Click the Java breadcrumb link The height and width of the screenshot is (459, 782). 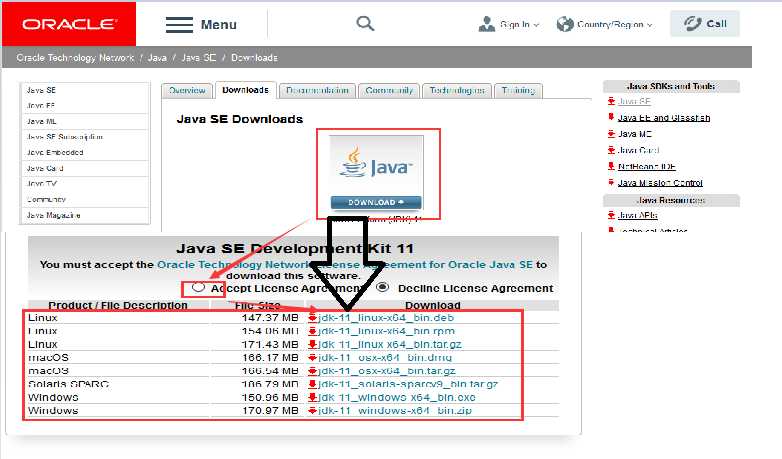coord(157,58)
